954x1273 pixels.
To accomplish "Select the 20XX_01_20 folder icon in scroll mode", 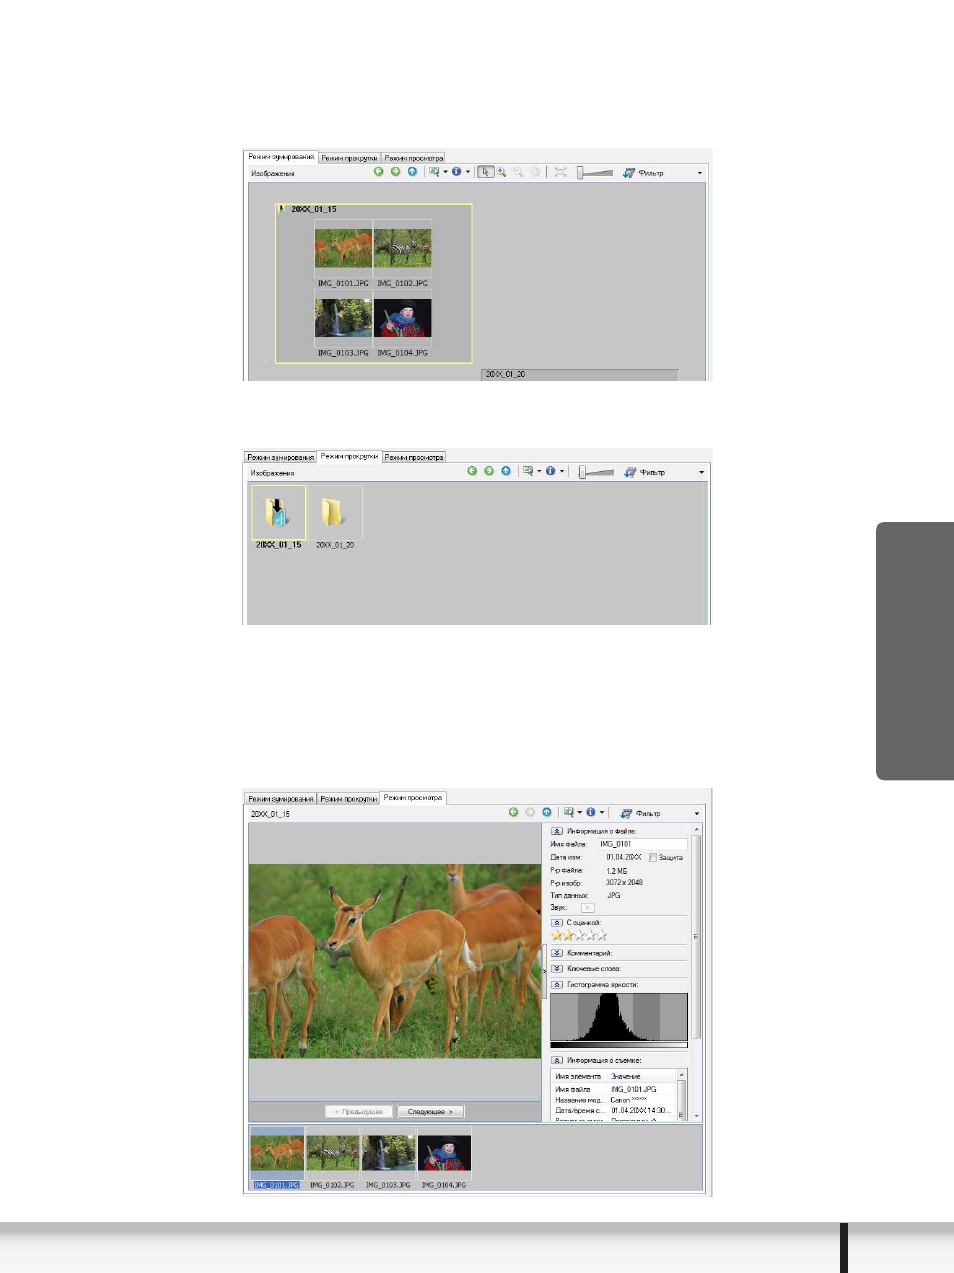I will pyautogui.click(x=334, y=512).
